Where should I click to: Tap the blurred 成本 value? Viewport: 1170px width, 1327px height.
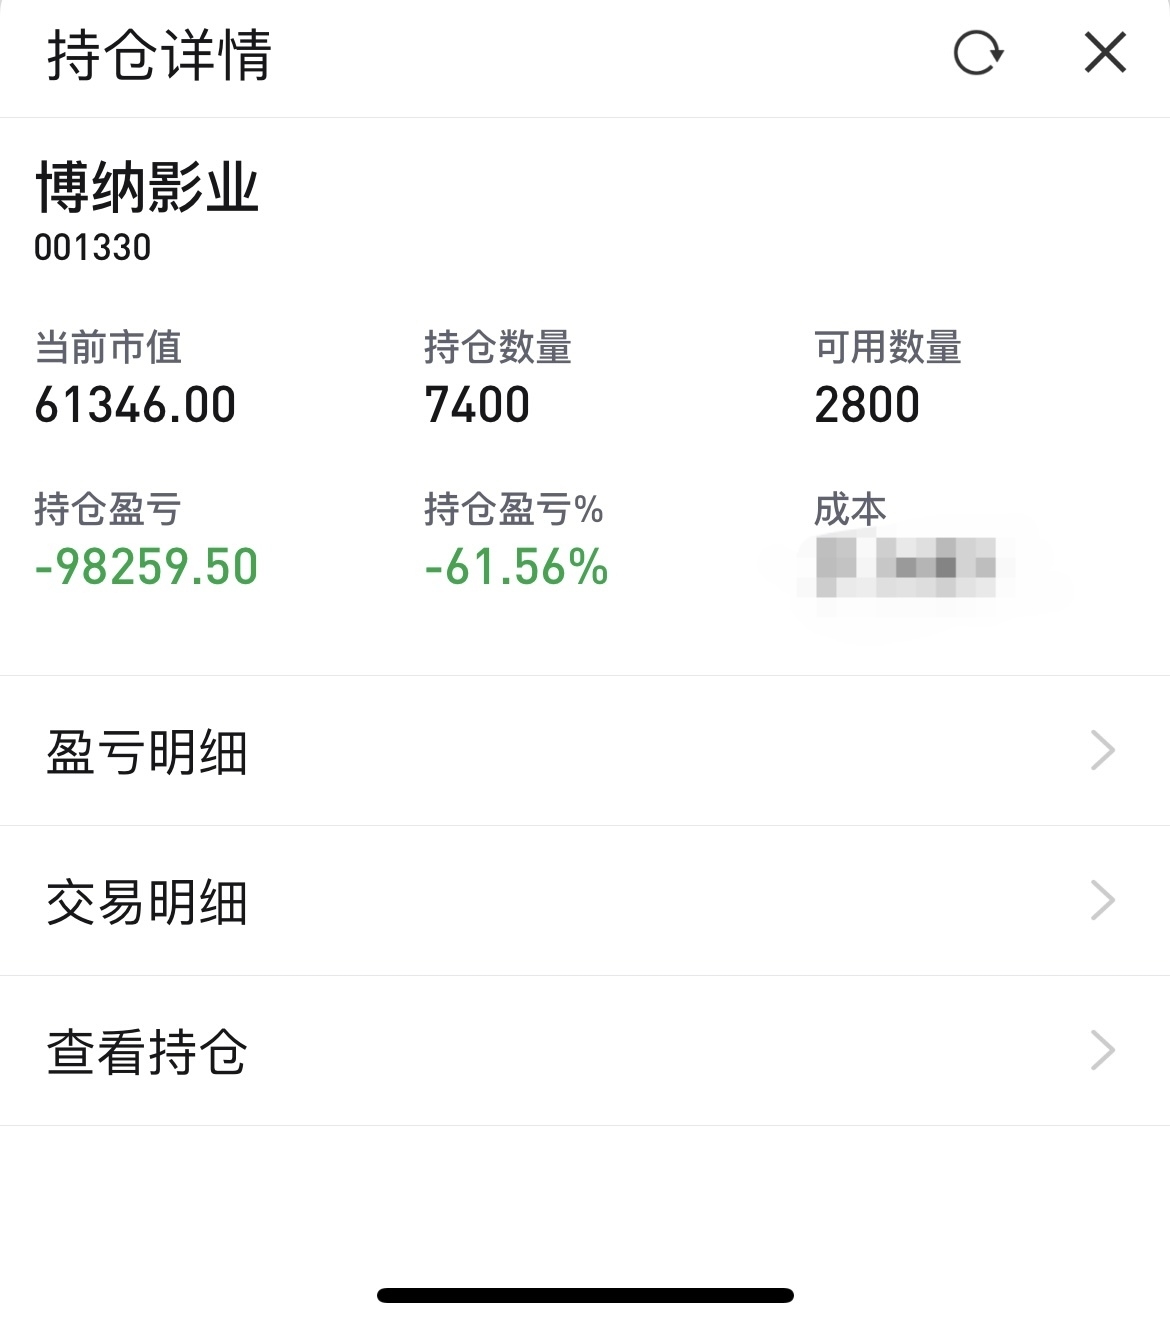coord(905,567)
